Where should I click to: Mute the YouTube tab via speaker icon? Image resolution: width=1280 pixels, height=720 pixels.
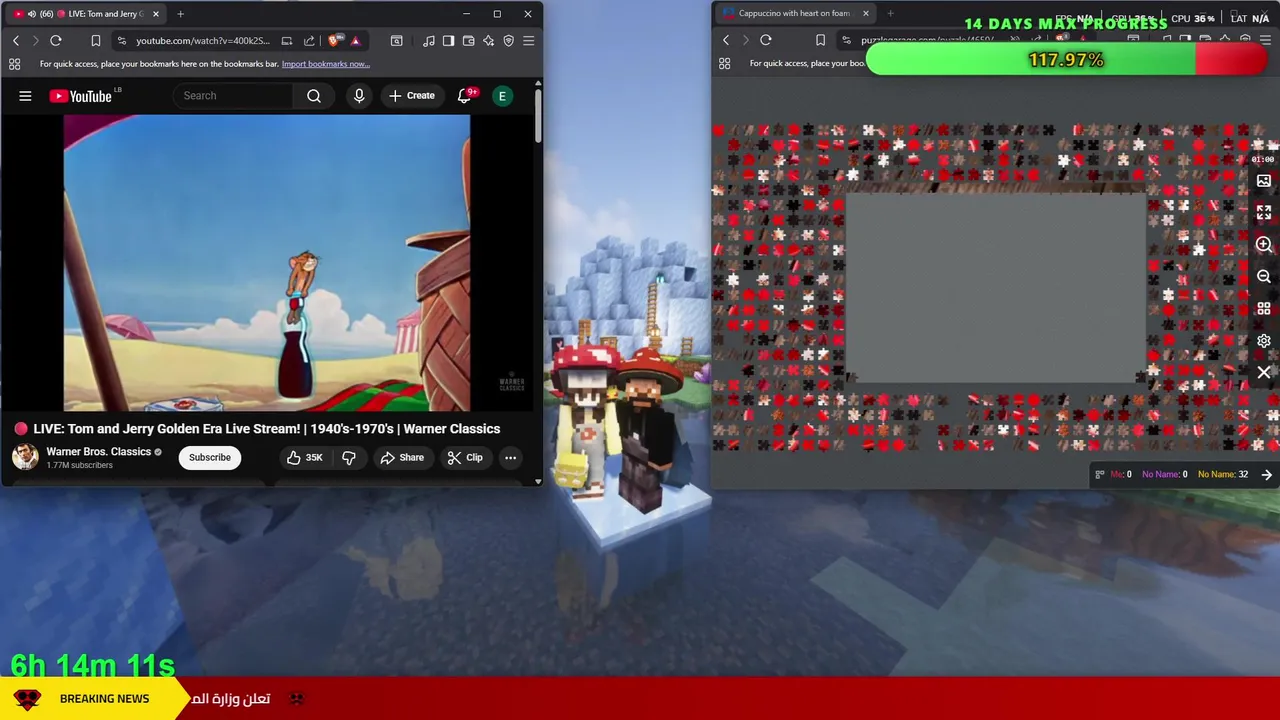coord(31,14)
